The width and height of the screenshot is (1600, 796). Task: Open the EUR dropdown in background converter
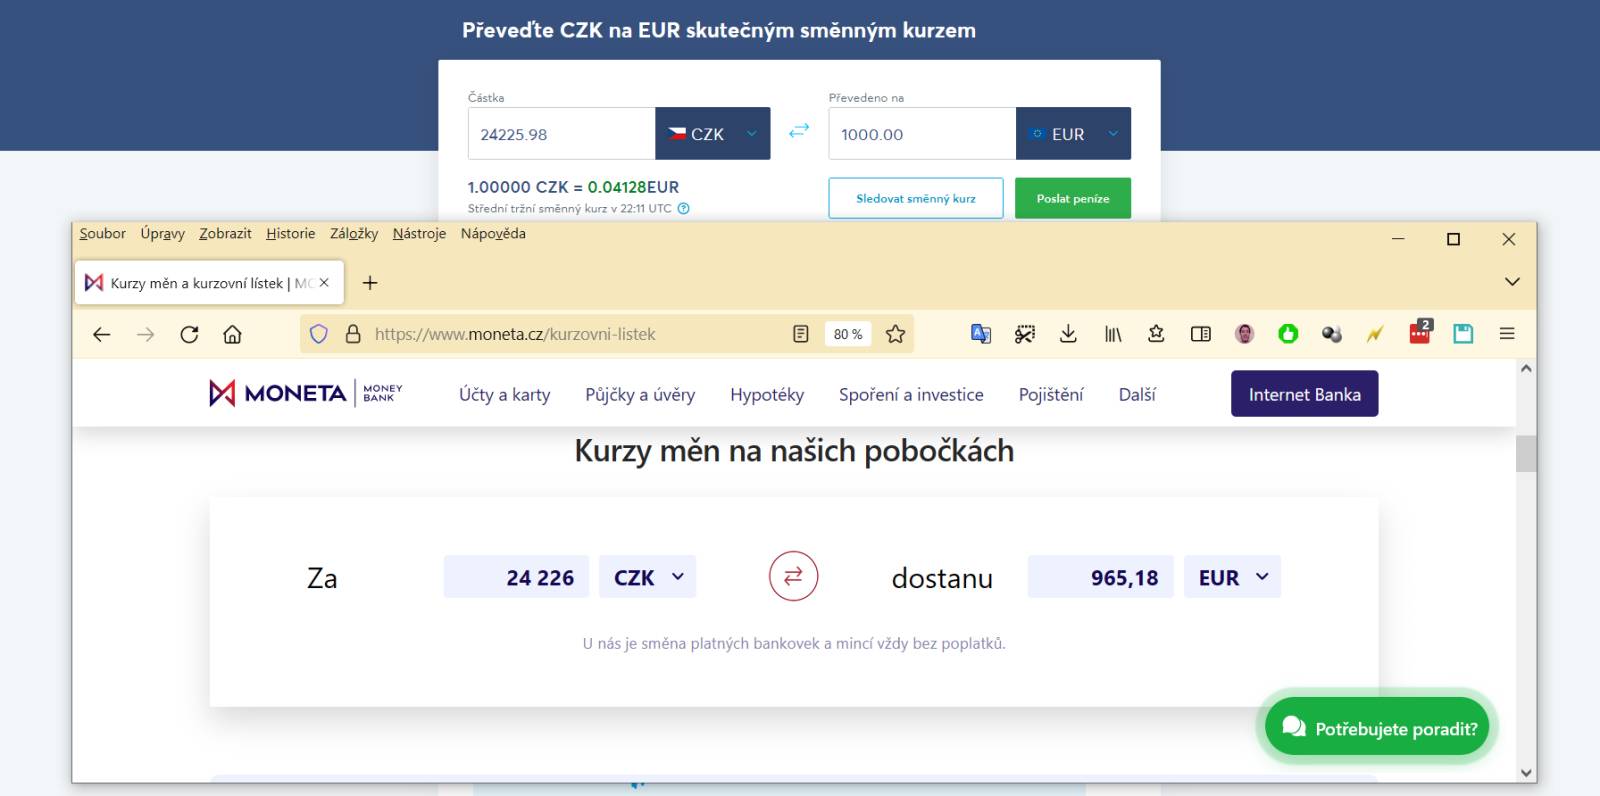point(1074,133)
